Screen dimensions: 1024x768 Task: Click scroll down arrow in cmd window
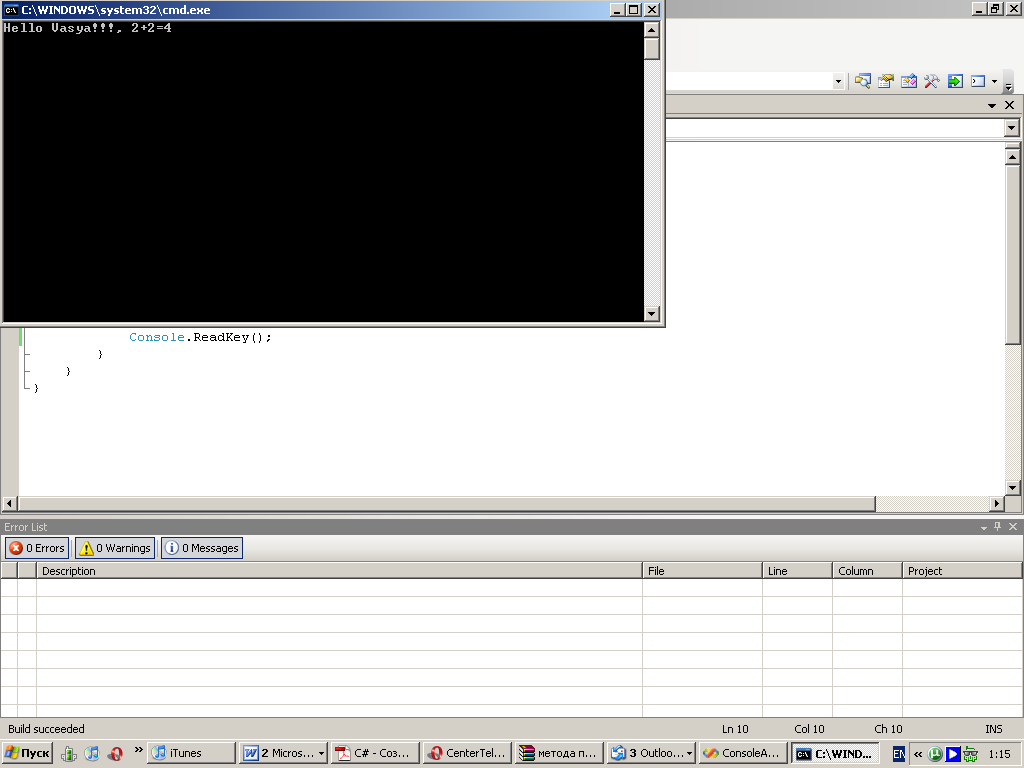[x=651, y=313]
